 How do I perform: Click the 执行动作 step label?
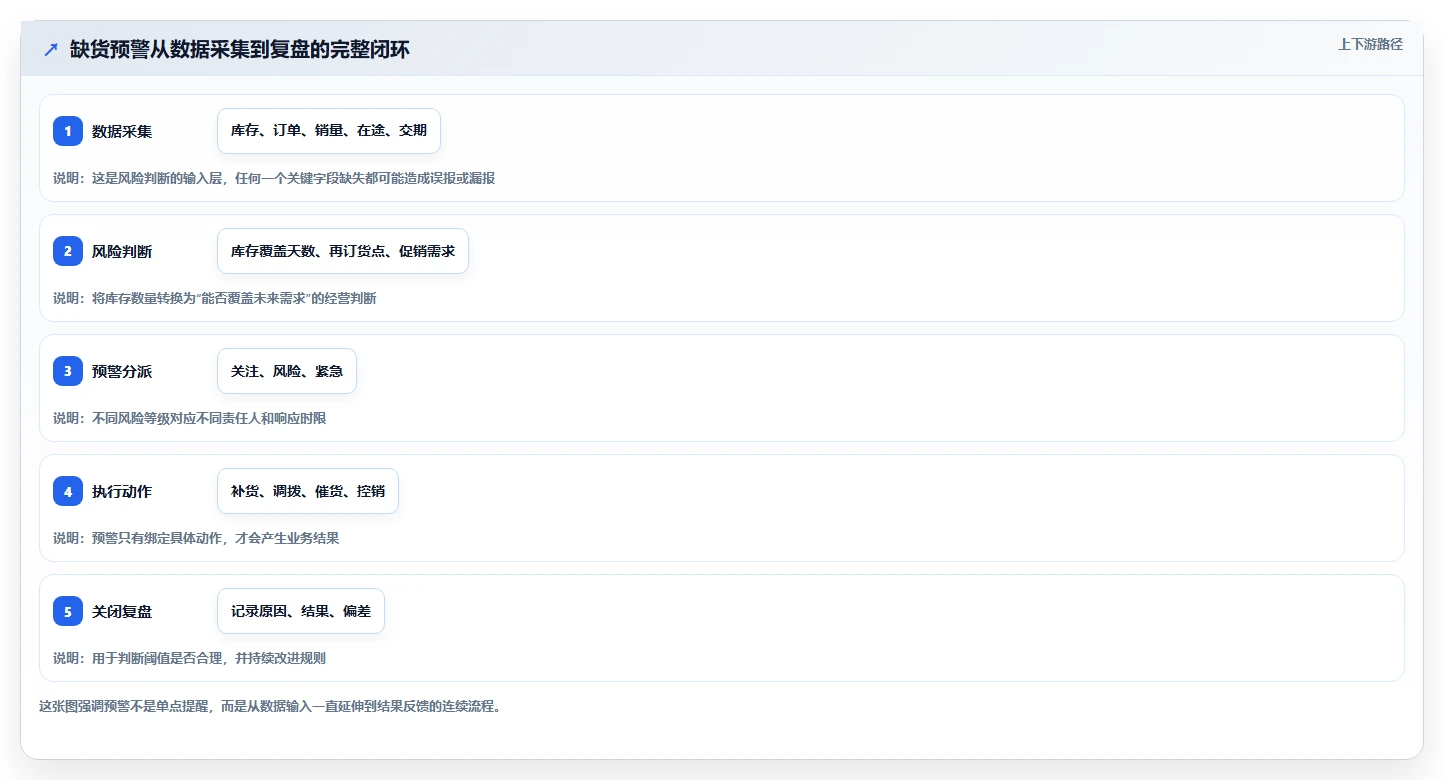122,491
